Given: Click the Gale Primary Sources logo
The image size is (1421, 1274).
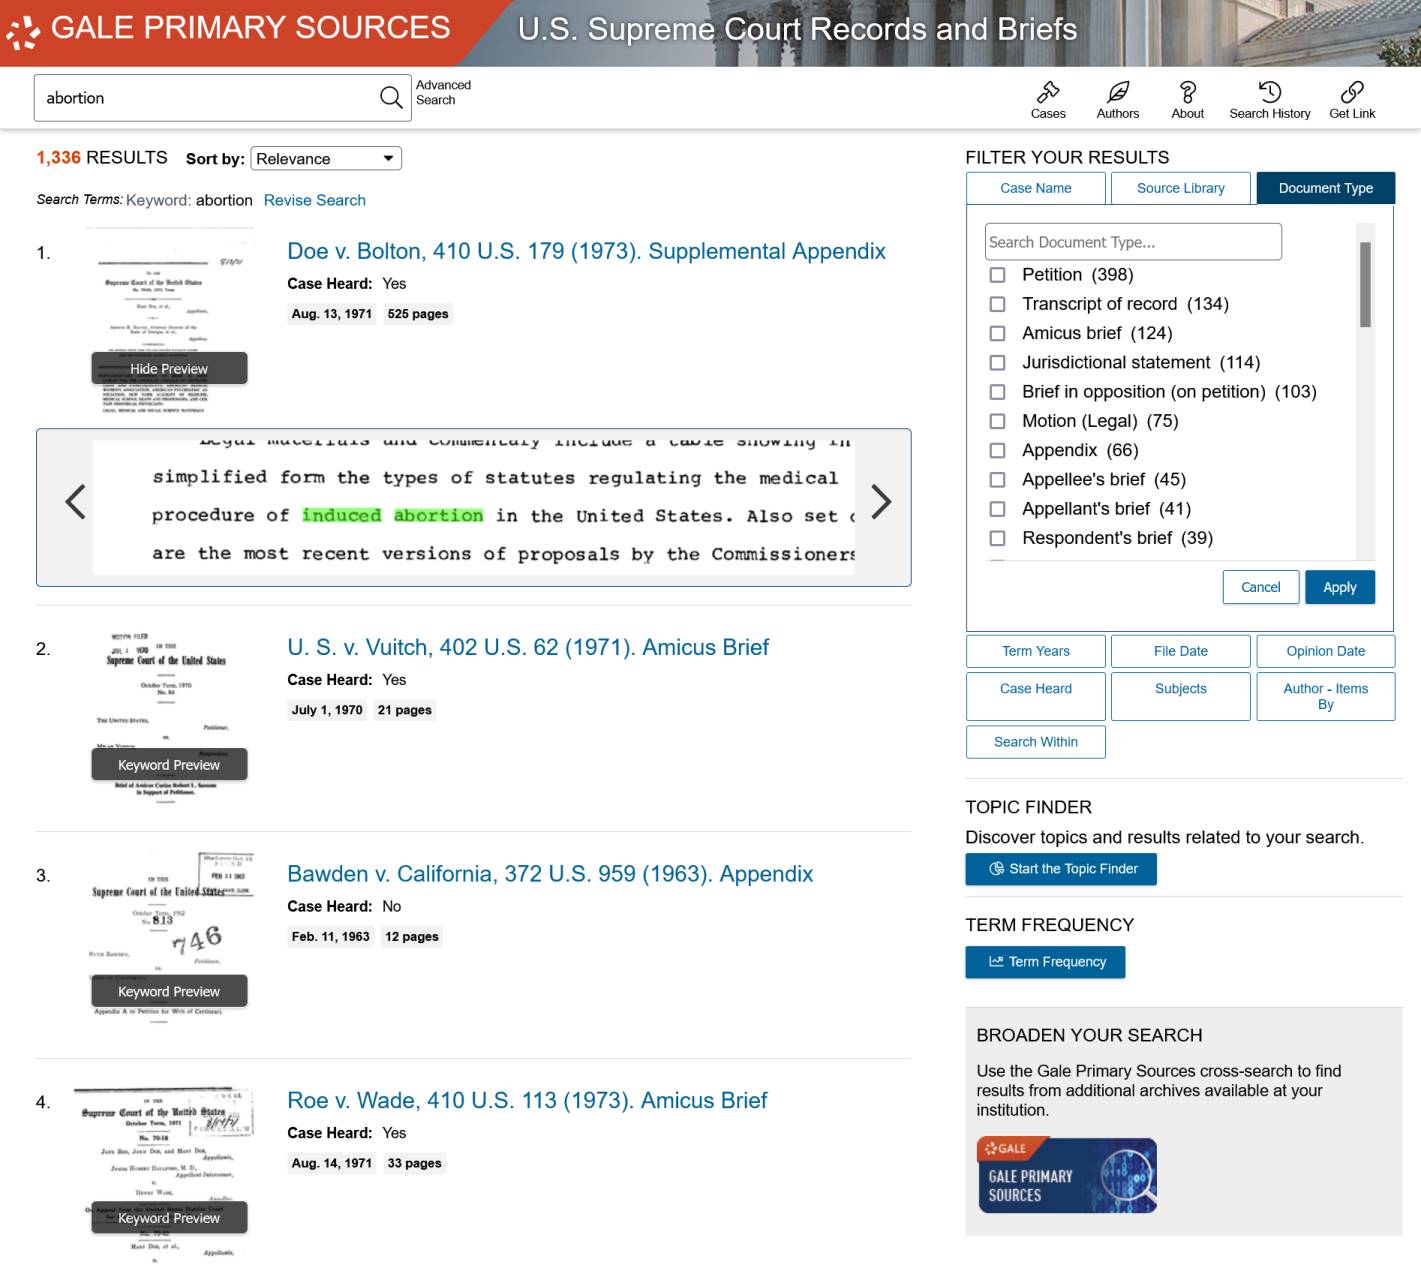Looking at the screenshot, I should 228,29.
